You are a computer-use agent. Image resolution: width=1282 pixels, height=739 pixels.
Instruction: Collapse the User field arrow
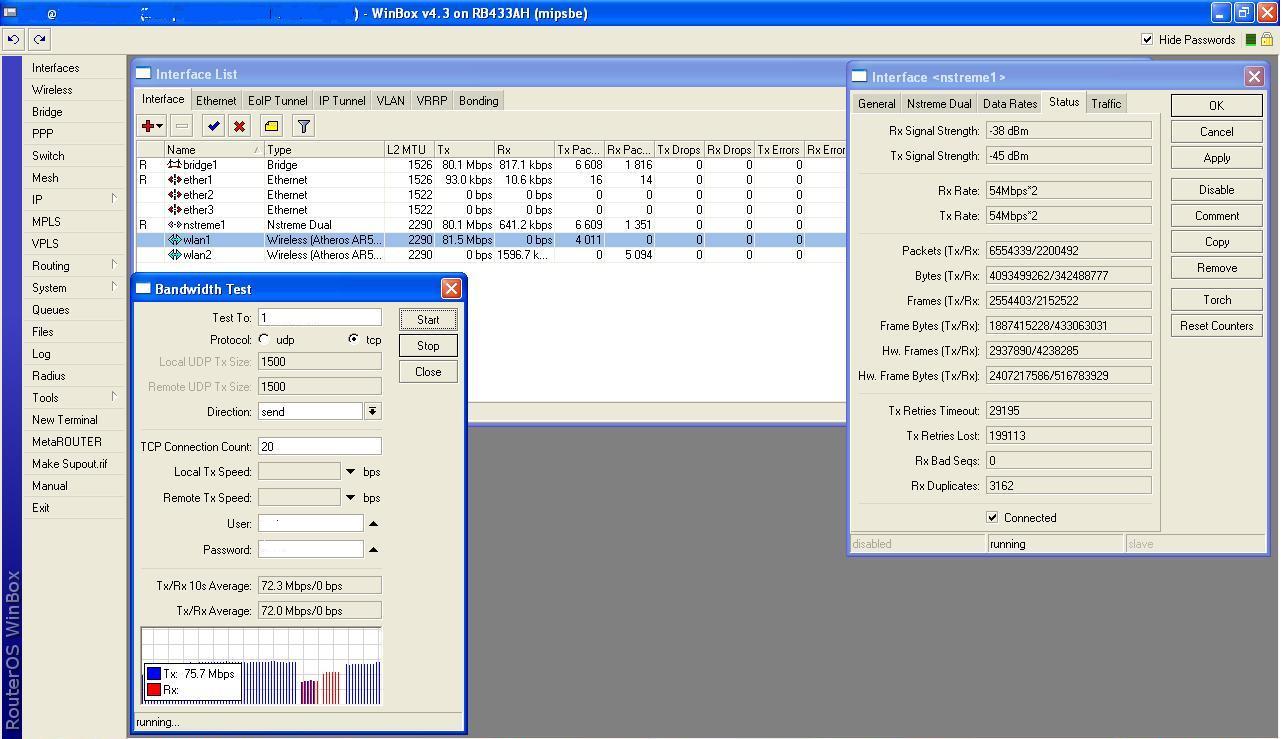[373, 524]
